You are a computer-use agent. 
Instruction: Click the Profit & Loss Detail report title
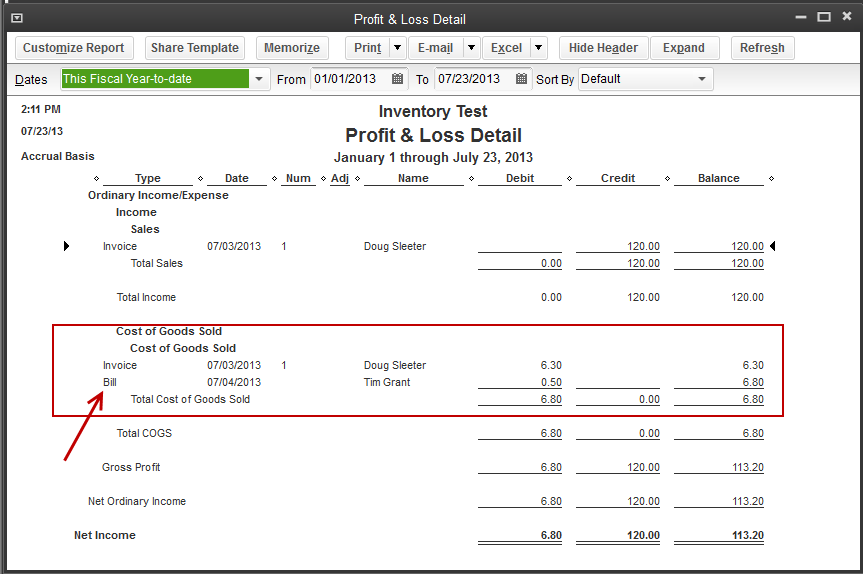point(433,135)
